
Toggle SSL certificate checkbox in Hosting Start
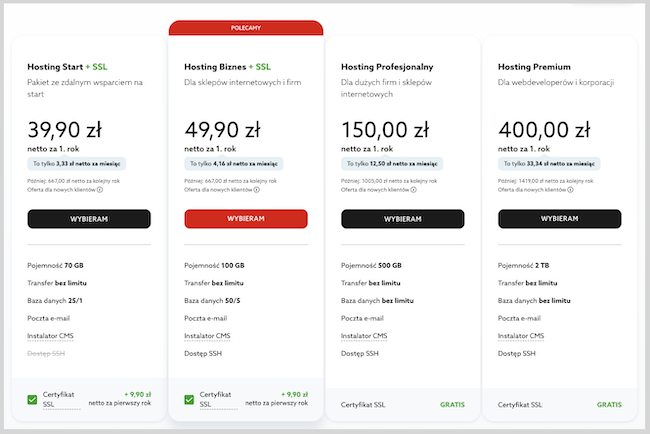click(32, 400)
